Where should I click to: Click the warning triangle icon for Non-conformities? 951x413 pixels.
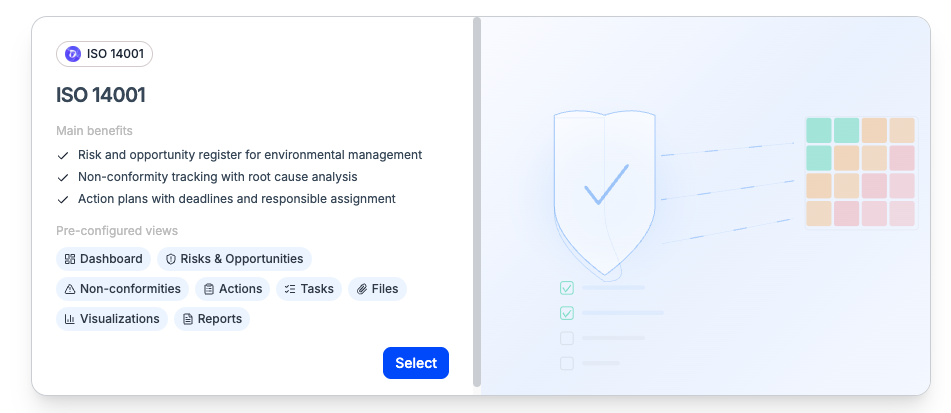70,289
